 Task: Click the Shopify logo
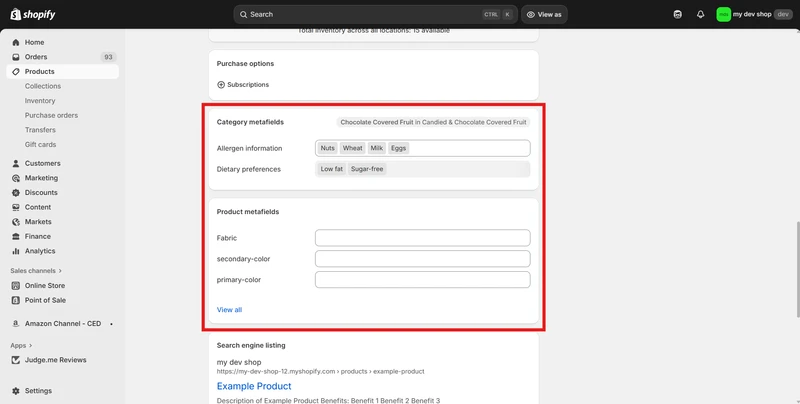(33, 14)
